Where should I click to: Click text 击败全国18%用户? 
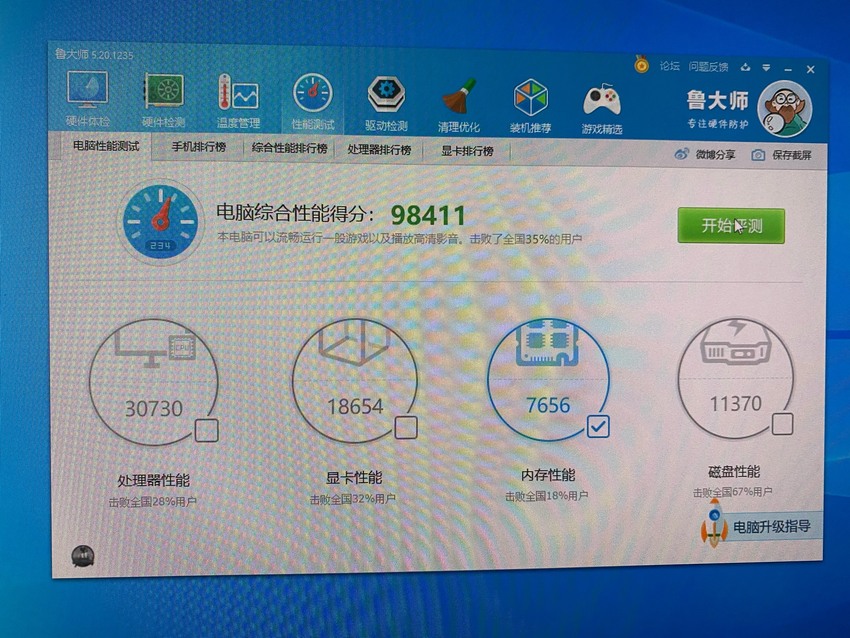(x=546, y=495)
